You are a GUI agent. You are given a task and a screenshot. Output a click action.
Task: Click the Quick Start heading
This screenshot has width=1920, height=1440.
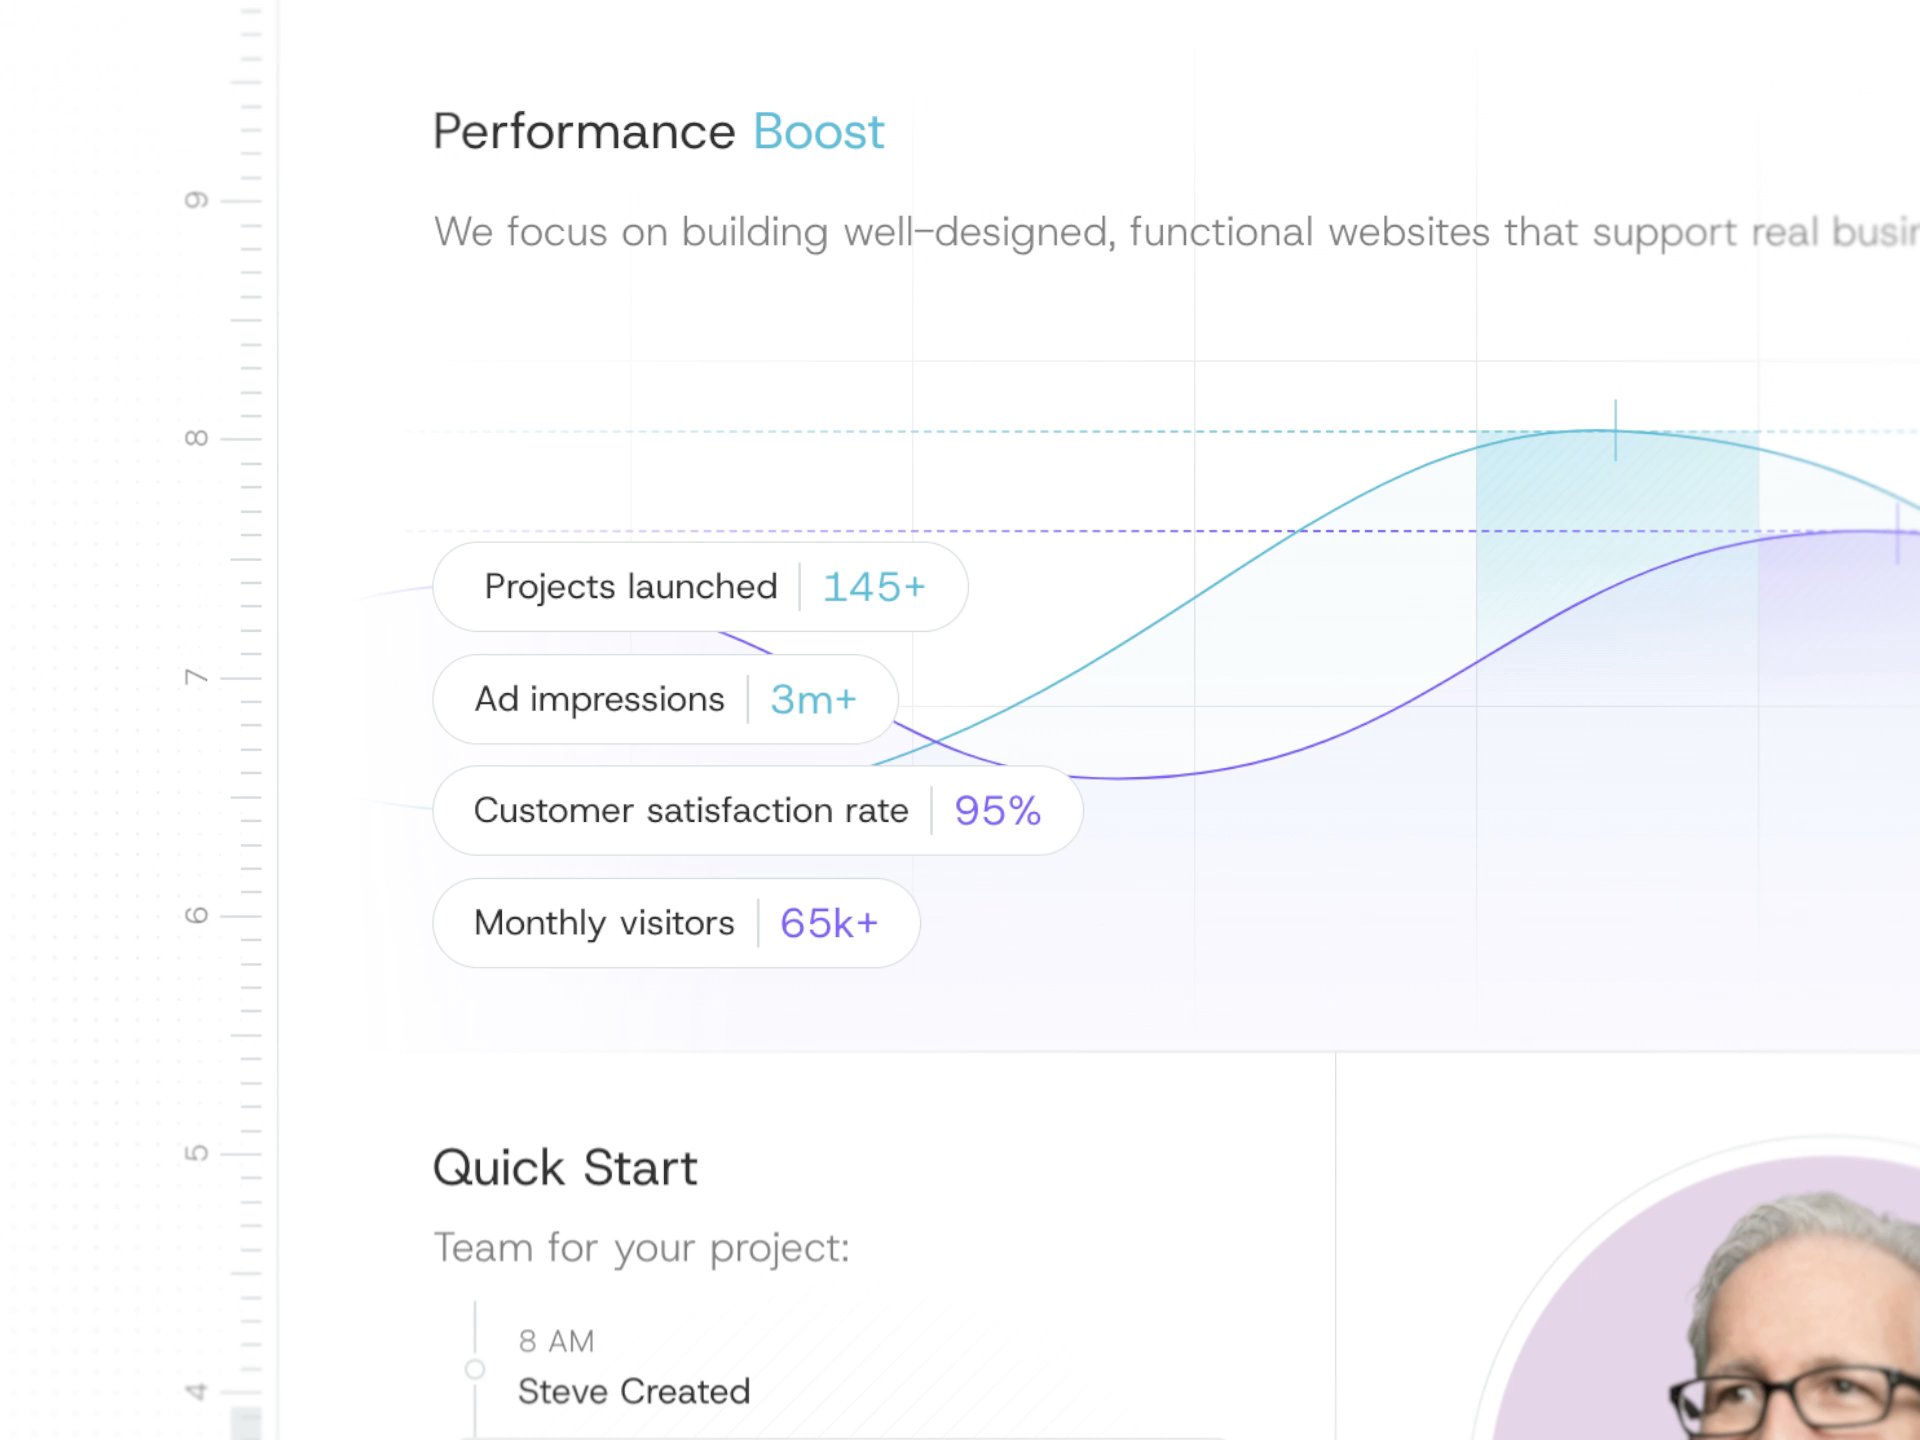tap(565, 1167)
